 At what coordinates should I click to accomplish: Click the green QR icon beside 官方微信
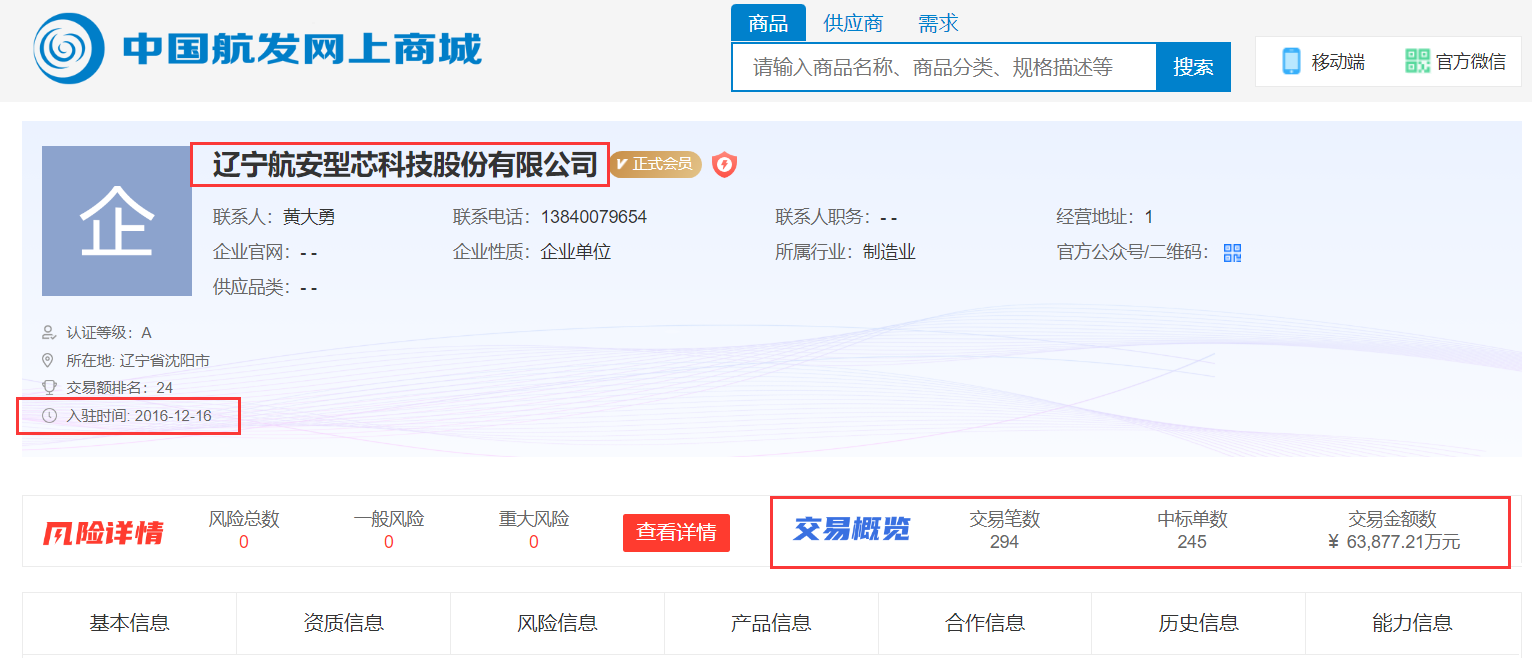point(1417,61)
